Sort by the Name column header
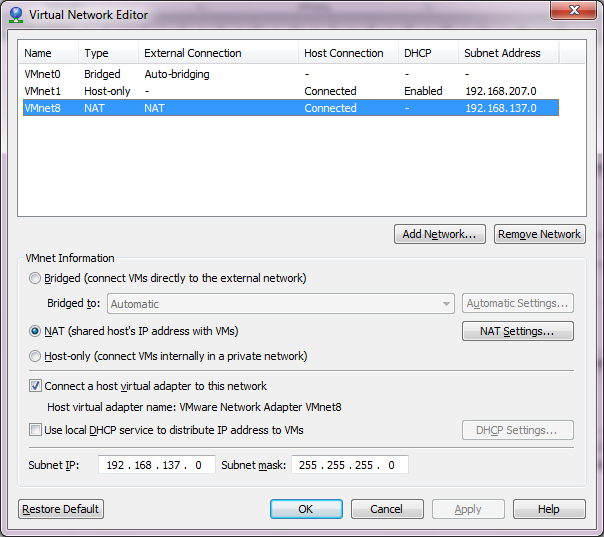Screen dimensions: 604x537 point(49,53)
